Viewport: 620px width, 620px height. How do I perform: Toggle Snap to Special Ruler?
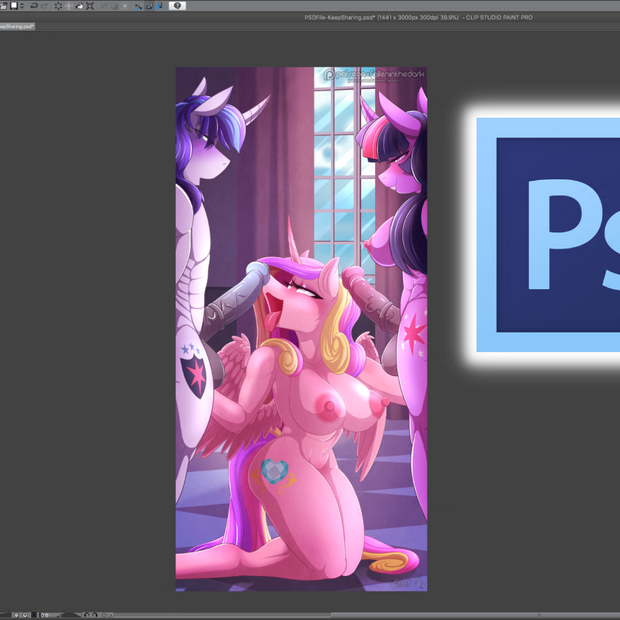[x=149, y=6]
